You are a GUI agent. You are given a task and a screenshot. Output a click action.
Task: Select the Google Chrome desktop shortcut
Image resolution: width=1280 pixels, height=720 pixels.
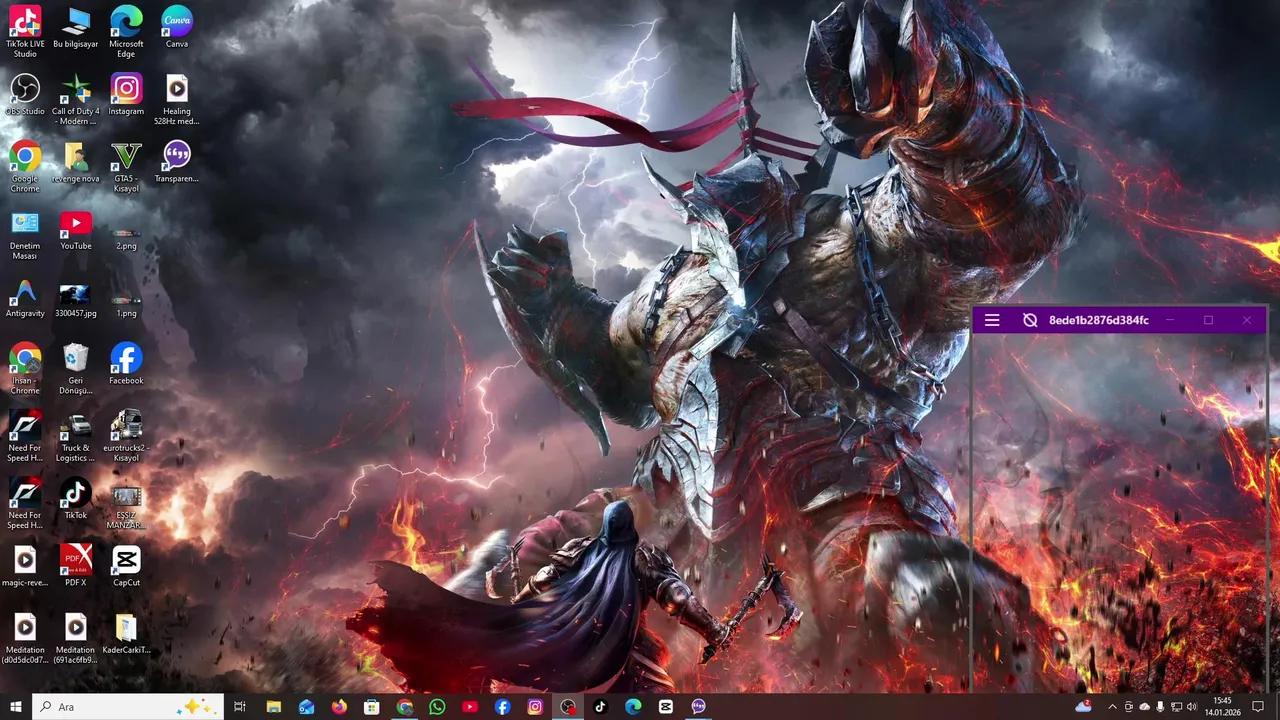tap(25, 166)
